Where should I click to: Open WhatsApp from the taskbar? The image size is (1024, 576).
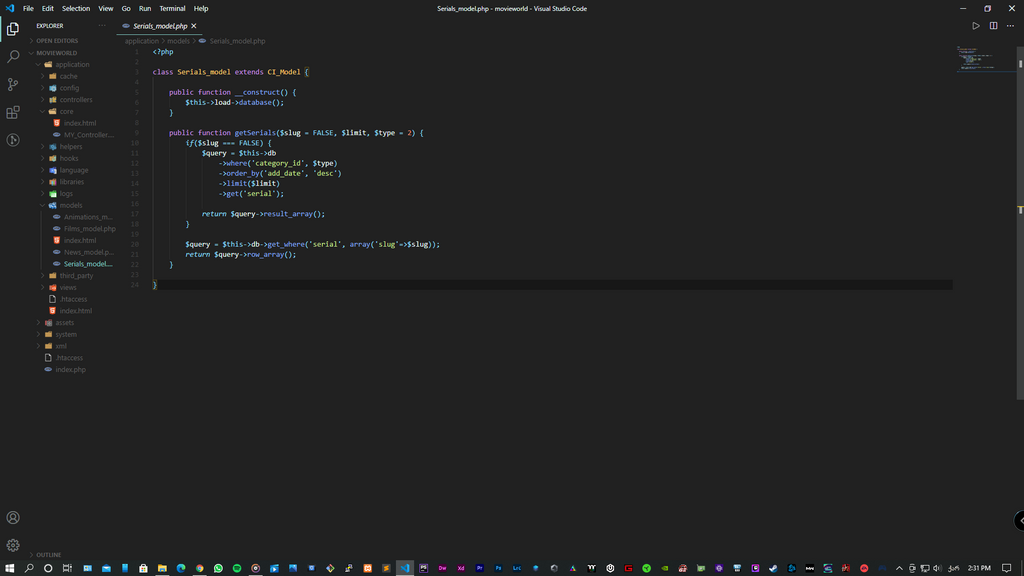click(218, 568)
